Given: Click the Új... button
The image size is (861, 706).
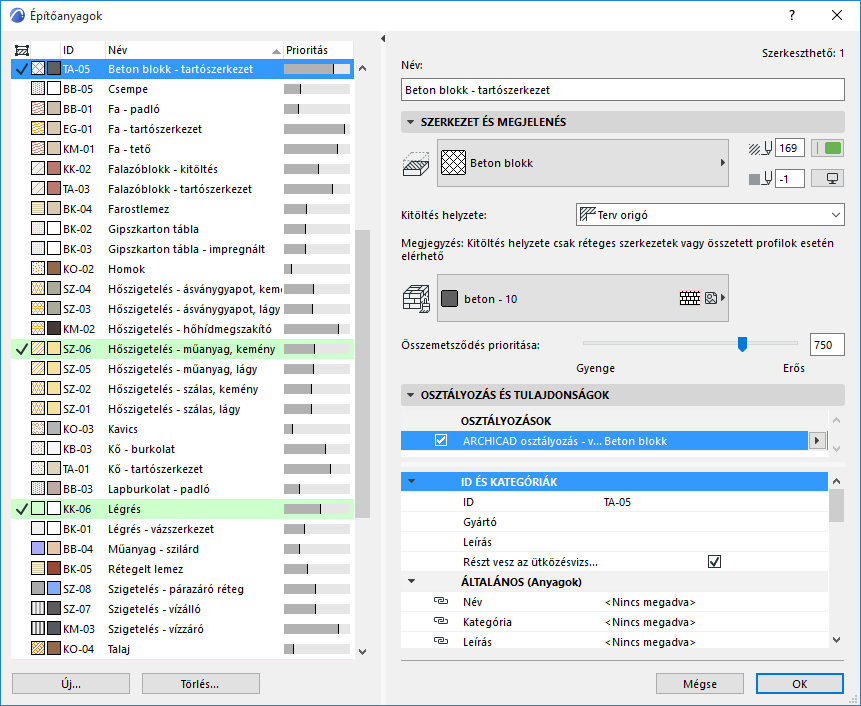Looking at the screenshot, I should tap(71, 684).
